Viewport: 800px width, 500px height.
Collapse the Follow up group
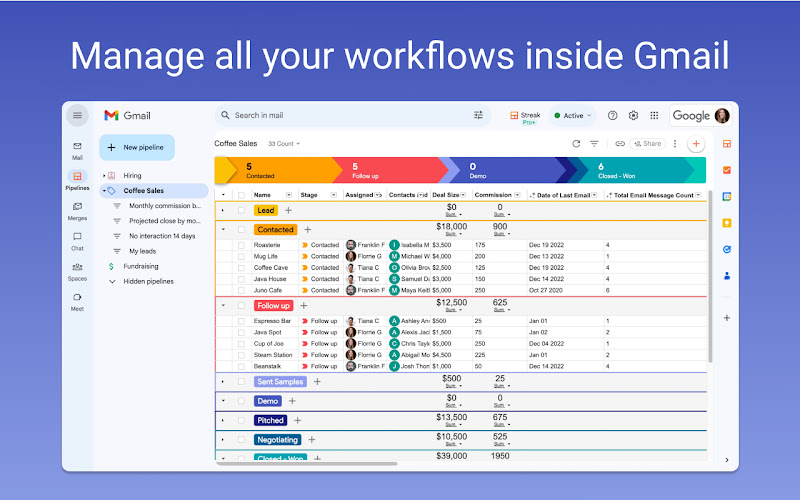pos(223,306)
